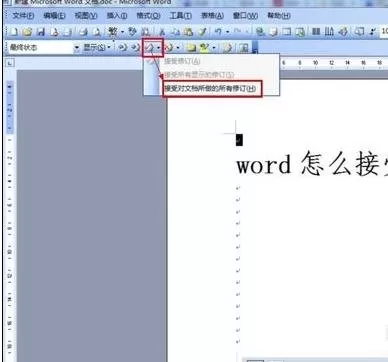This screenshot has height=362, width=388.
Task: Click the horizontal ruler at mark 10
Action: (315, 62)
